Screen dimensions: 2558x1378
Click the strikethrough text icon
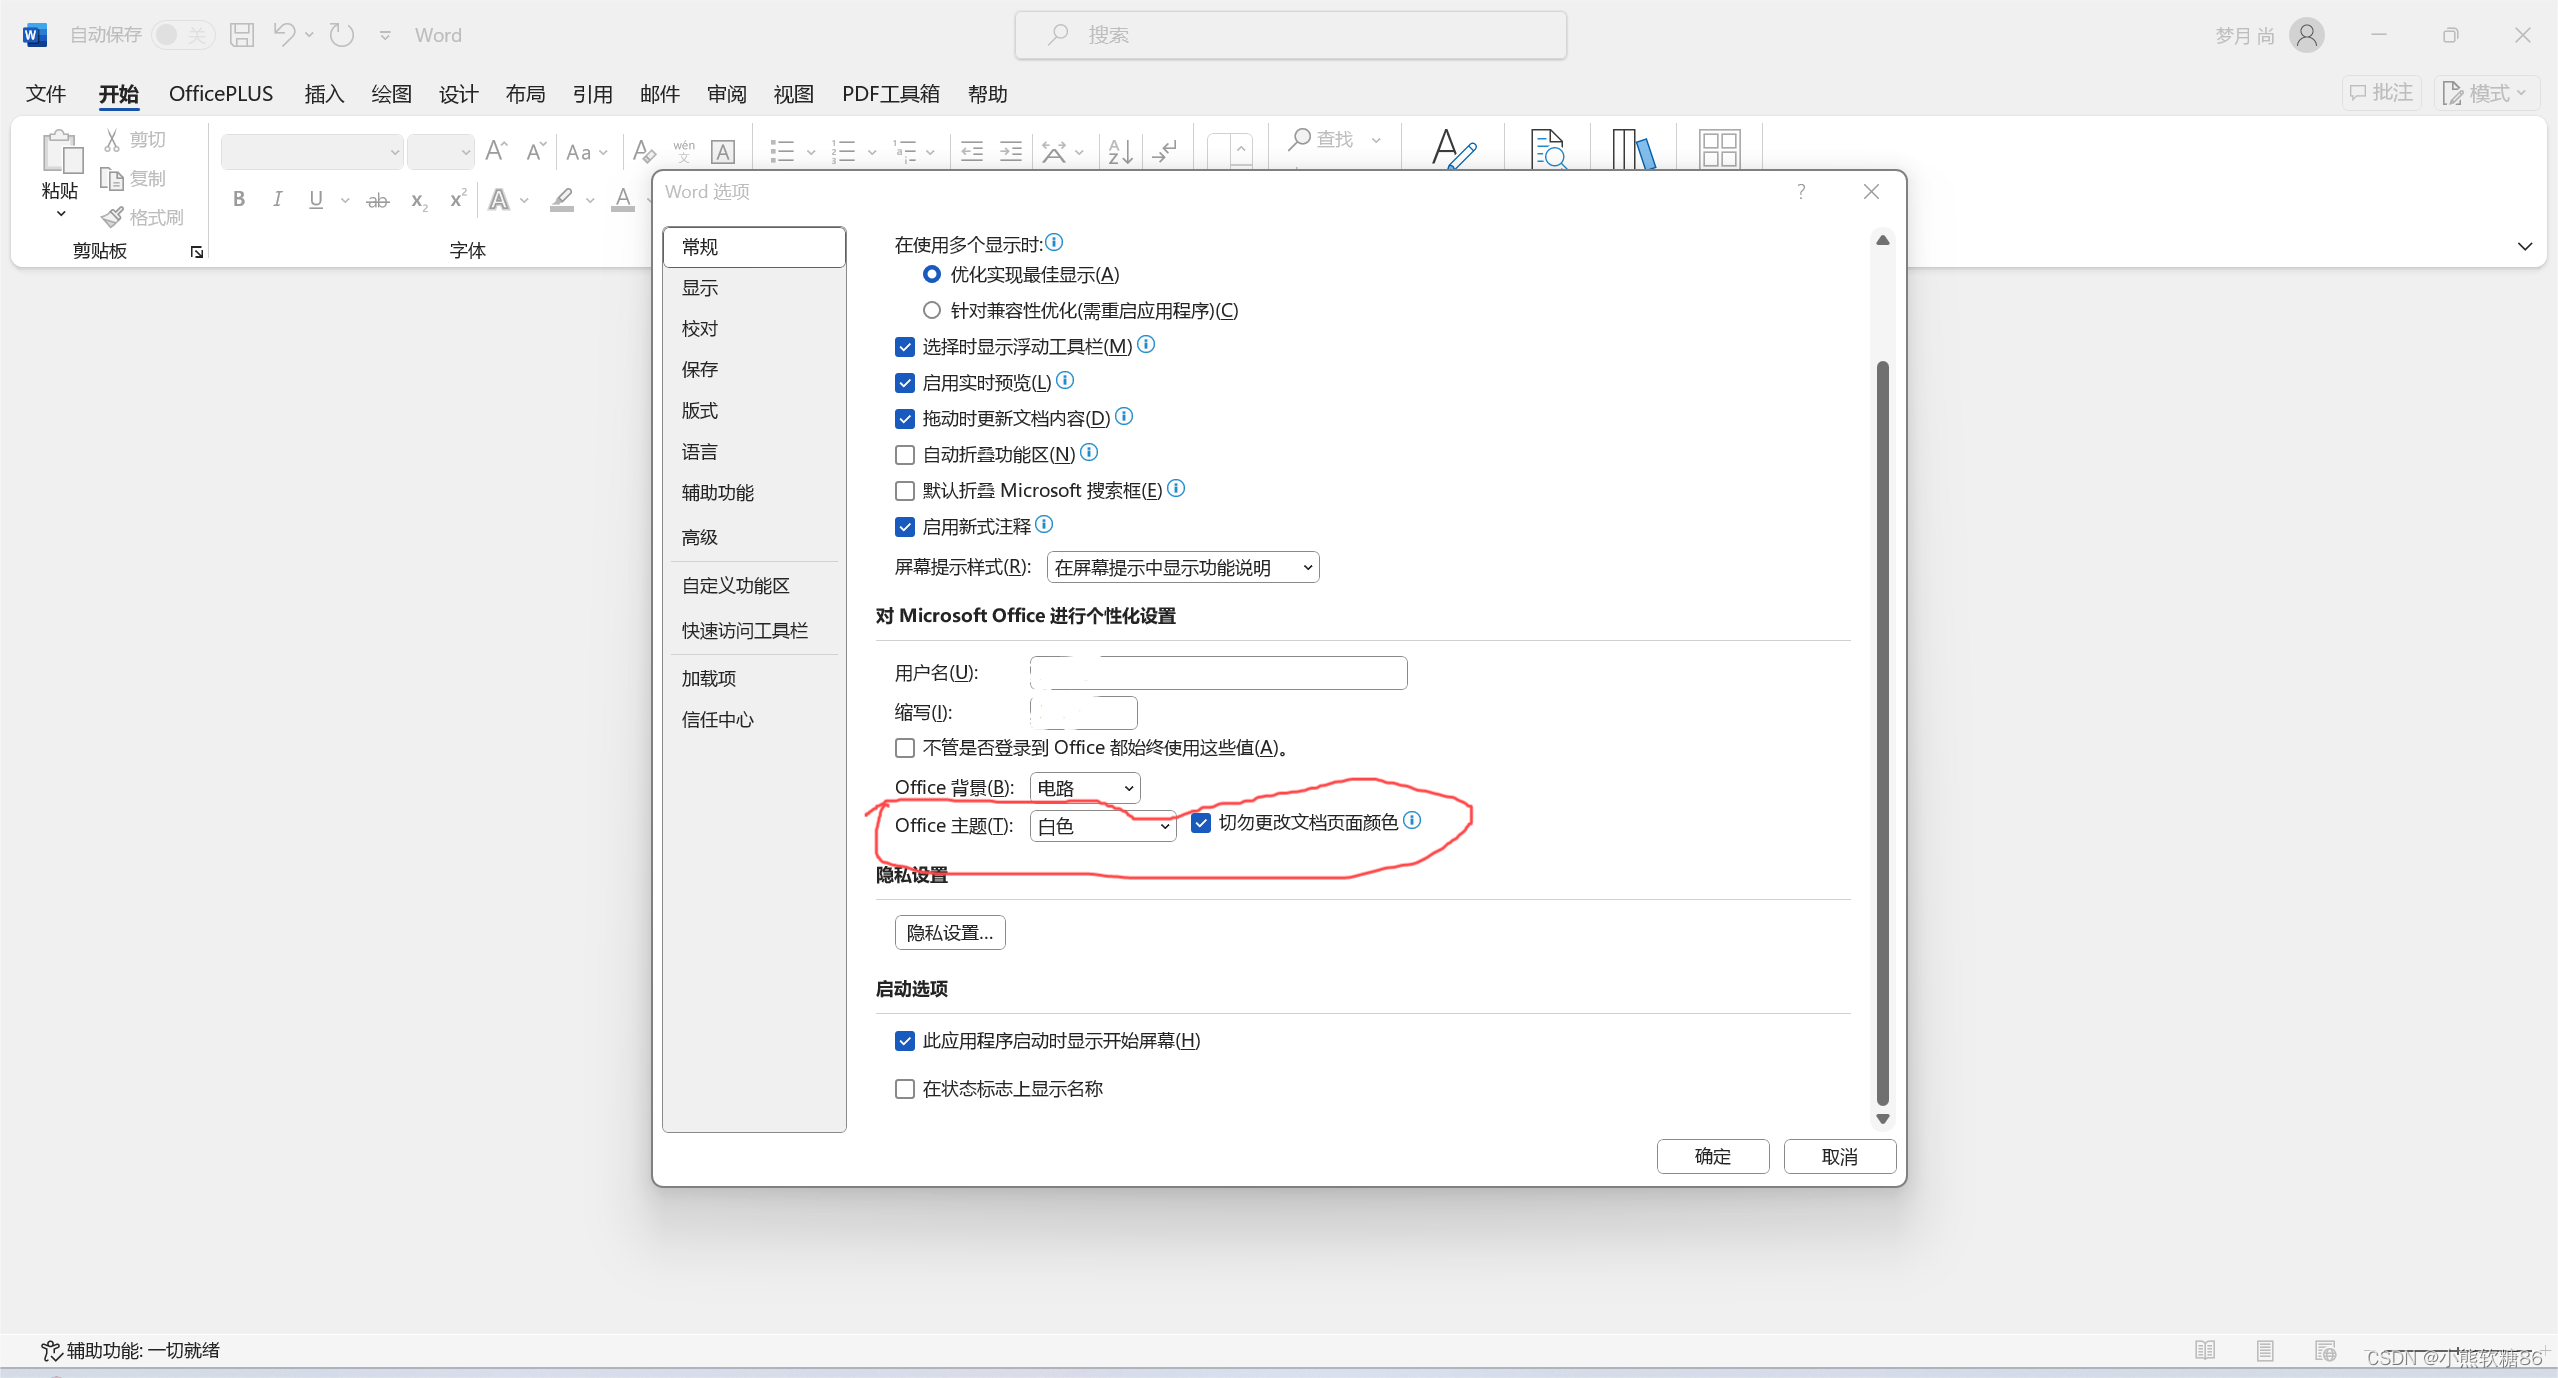(x=377, y=200)
